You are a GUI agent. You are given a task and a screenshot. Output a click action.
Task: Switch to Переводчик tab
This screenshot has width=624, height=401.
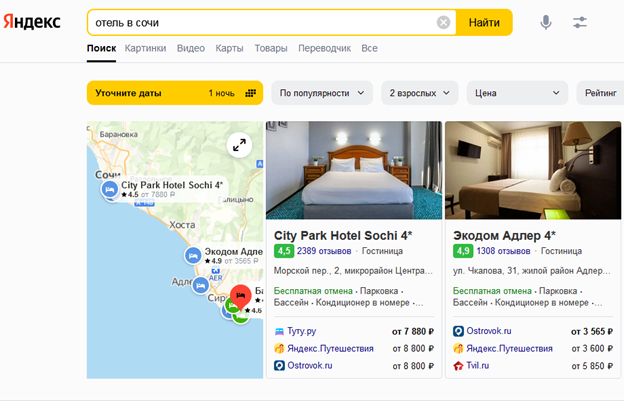(x=325, y=48)
